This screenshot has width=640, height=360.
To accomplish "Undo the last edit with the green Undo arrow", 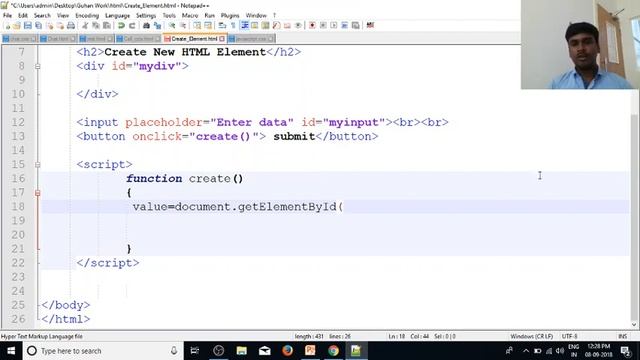I will [x=121, y=26].
